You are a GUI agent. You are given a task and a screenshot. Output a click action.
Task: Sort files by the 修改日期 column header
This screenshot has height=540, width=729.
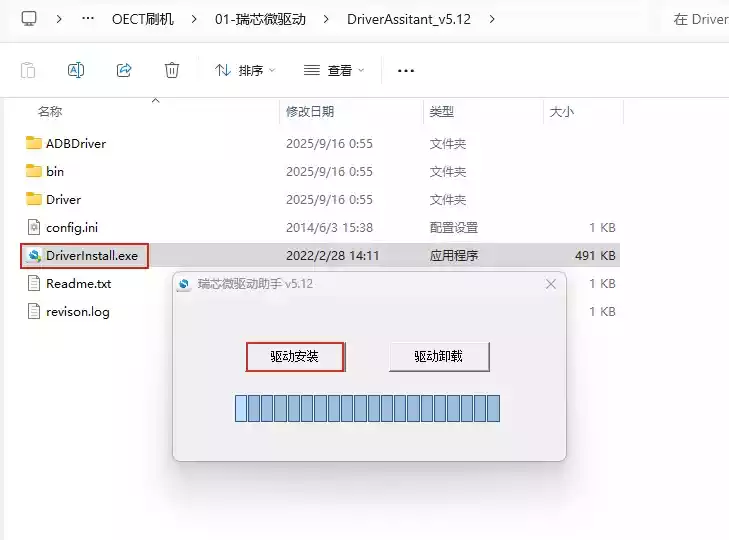coord(310,111)
